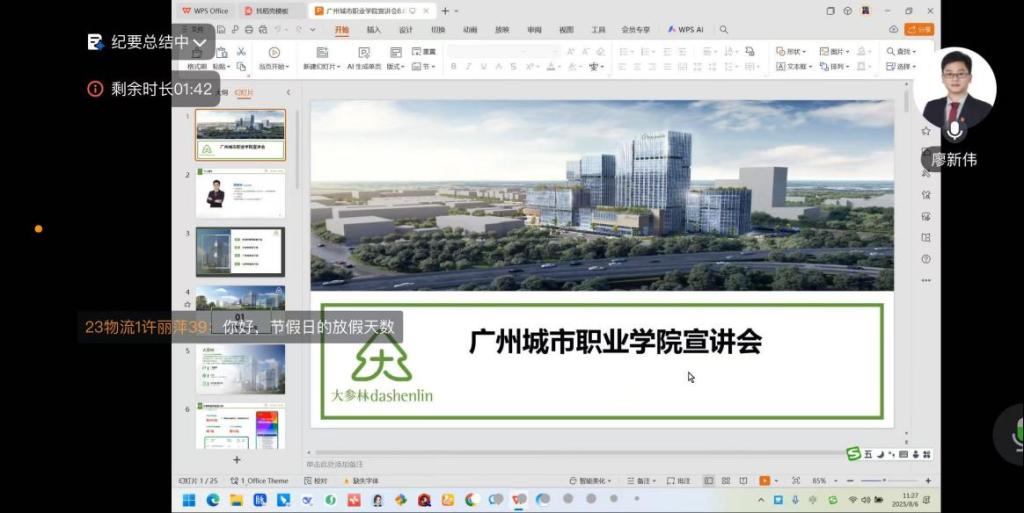The image size is (1024, 513).
Task: Start slideshow from current slide icon
Action: point(274,53)
